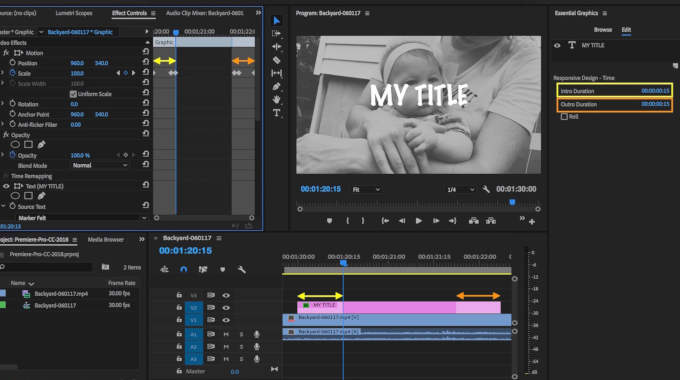
Task: Reset the Rotation parameter
Action: click(145, 104)
